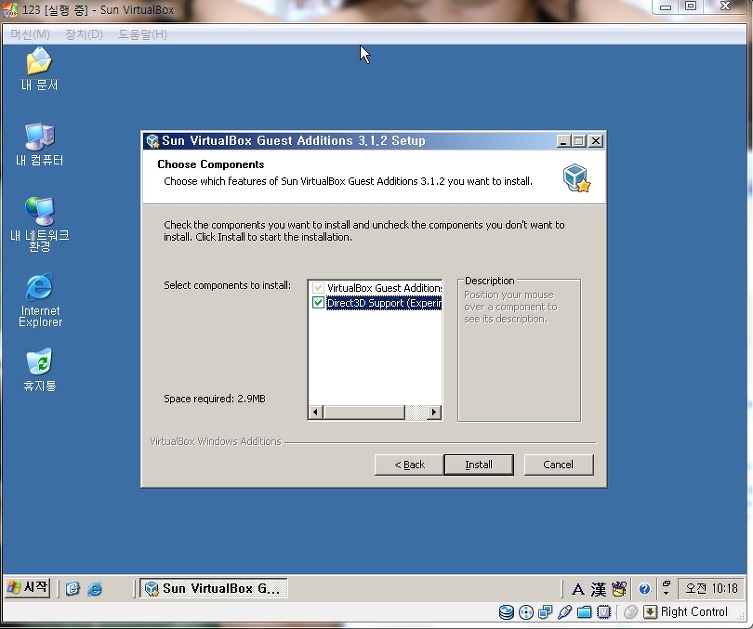Toggle the VirtualBox Guest Additions checkbox
753x629 pixels.
[x=318, y=288]
